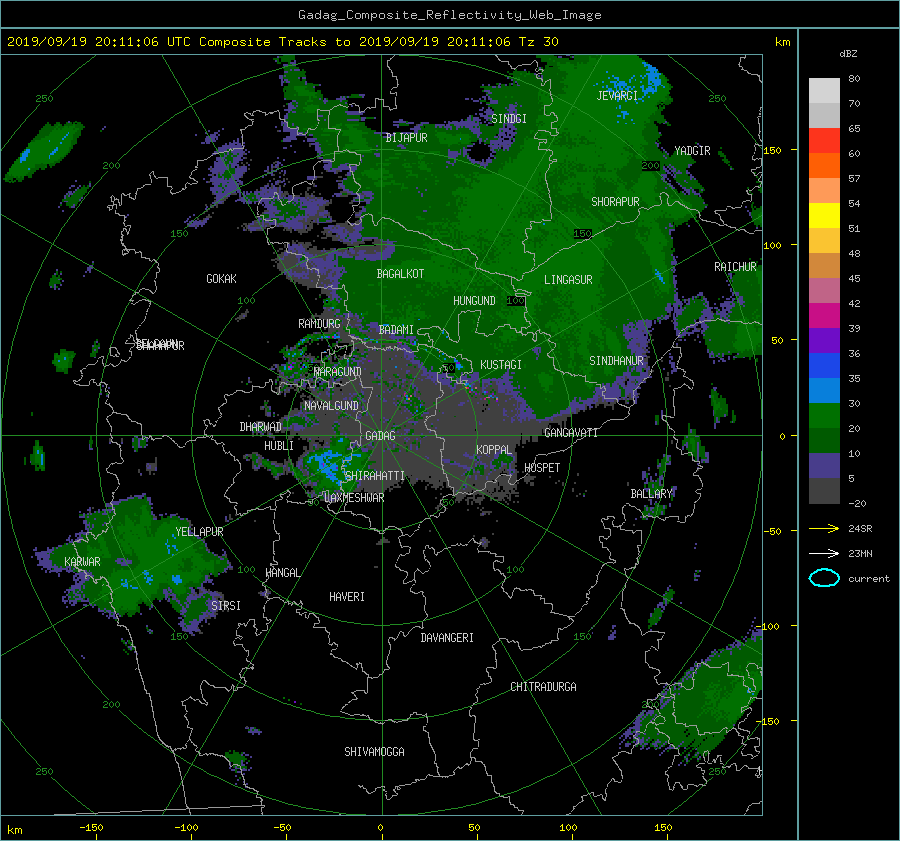Click the JEVARGI label

click(x=617, y=96)
